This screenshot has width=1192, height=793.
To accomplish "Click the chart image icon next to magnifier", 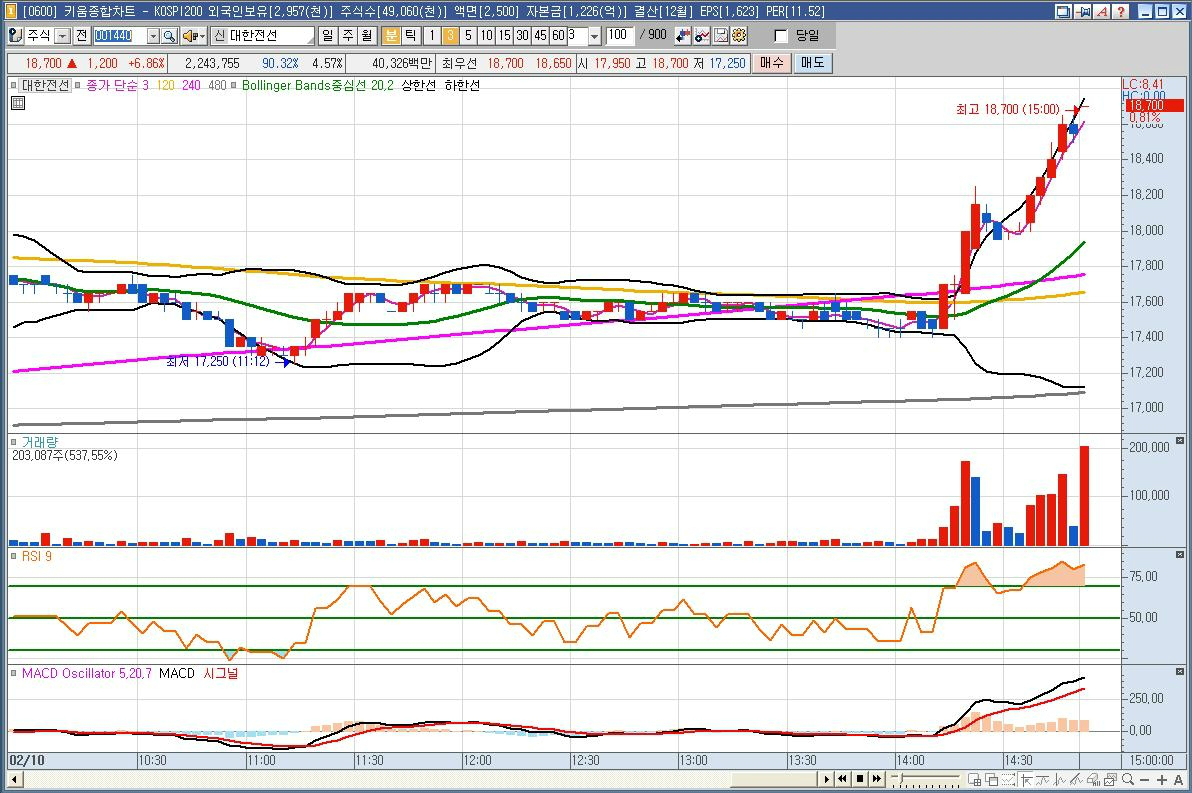I will [1110, 780].
